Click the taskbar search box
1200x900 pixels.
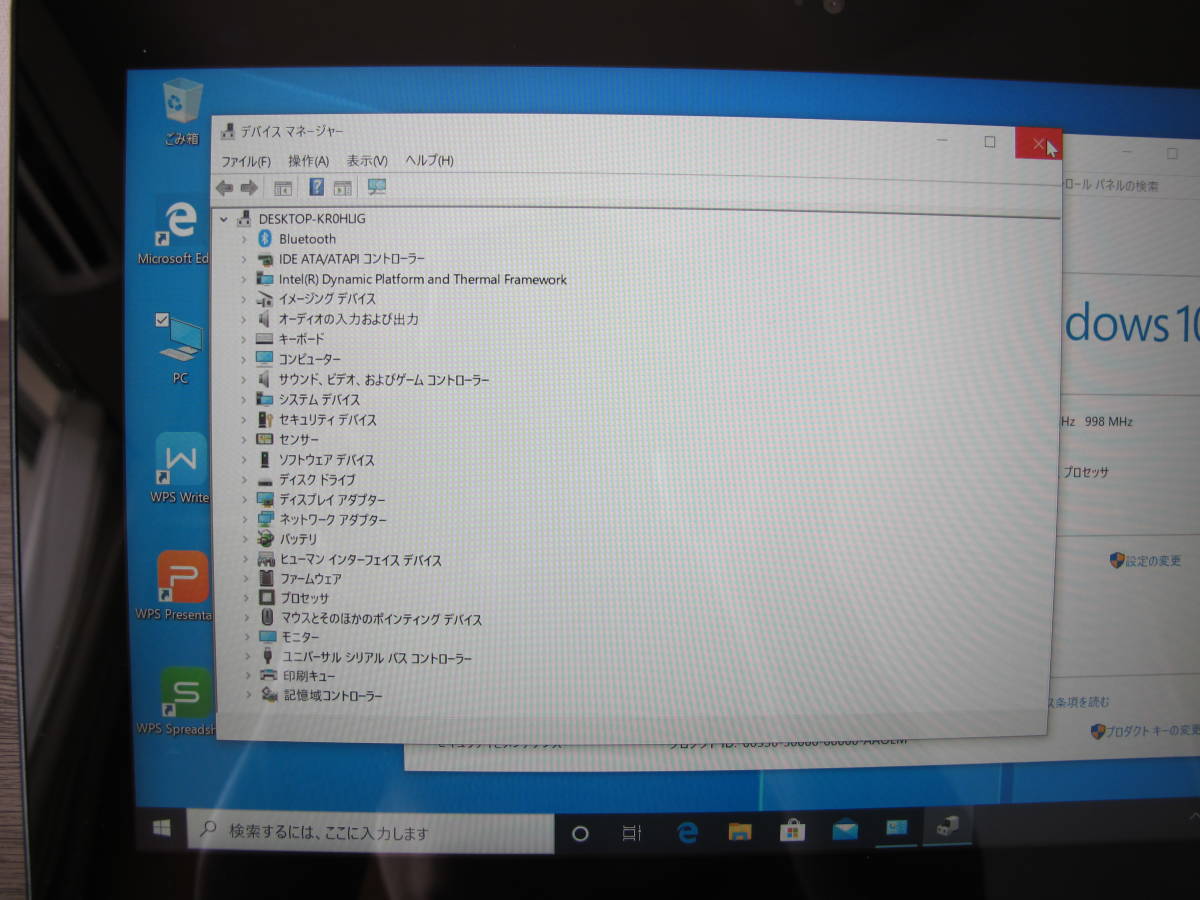[370, 832]
